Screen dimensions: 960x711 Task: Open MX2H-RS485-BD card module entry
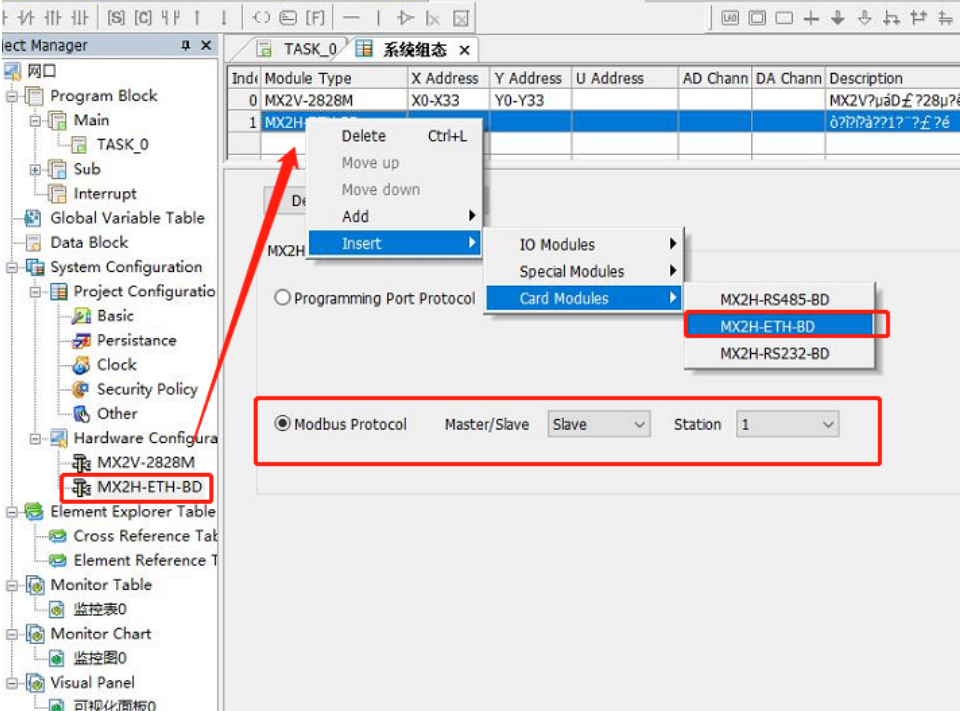(x=774, y=299)
